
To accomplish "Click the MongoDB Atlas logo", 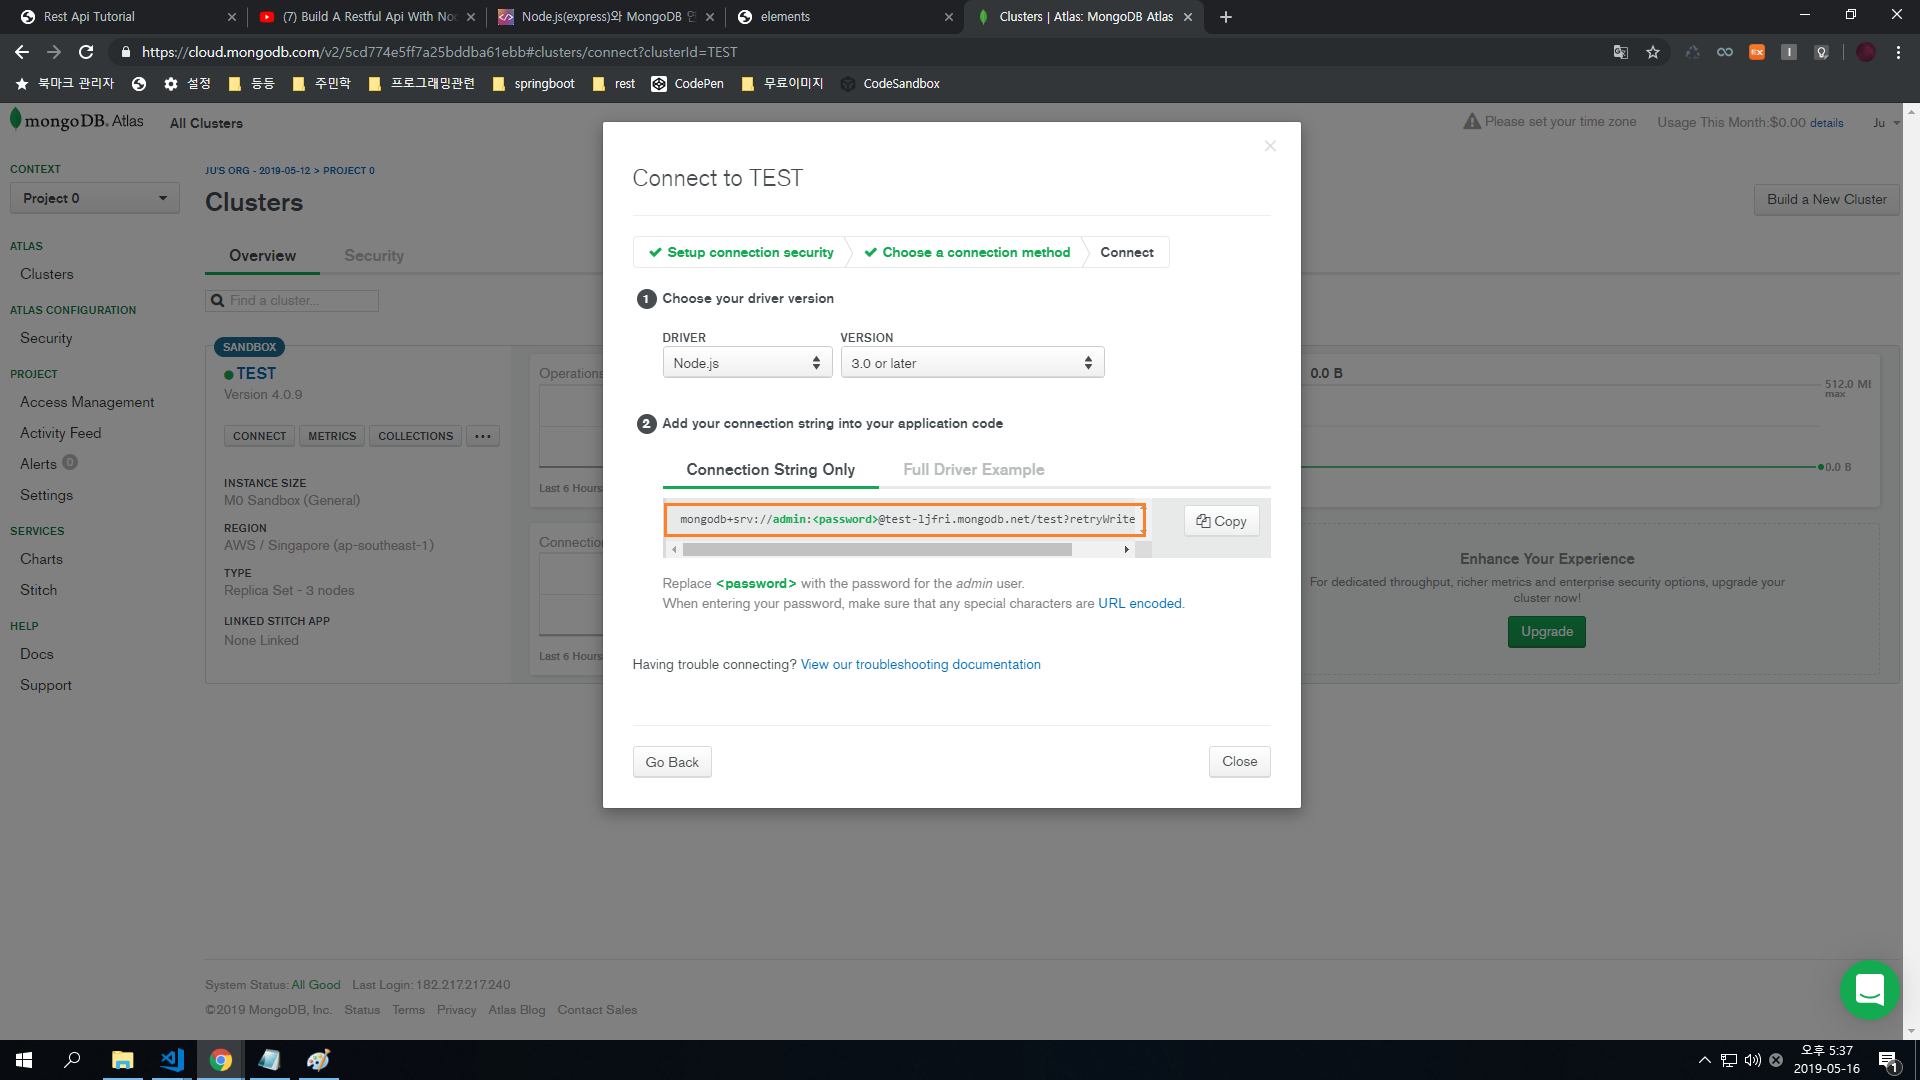I will [x=77, y=121].
